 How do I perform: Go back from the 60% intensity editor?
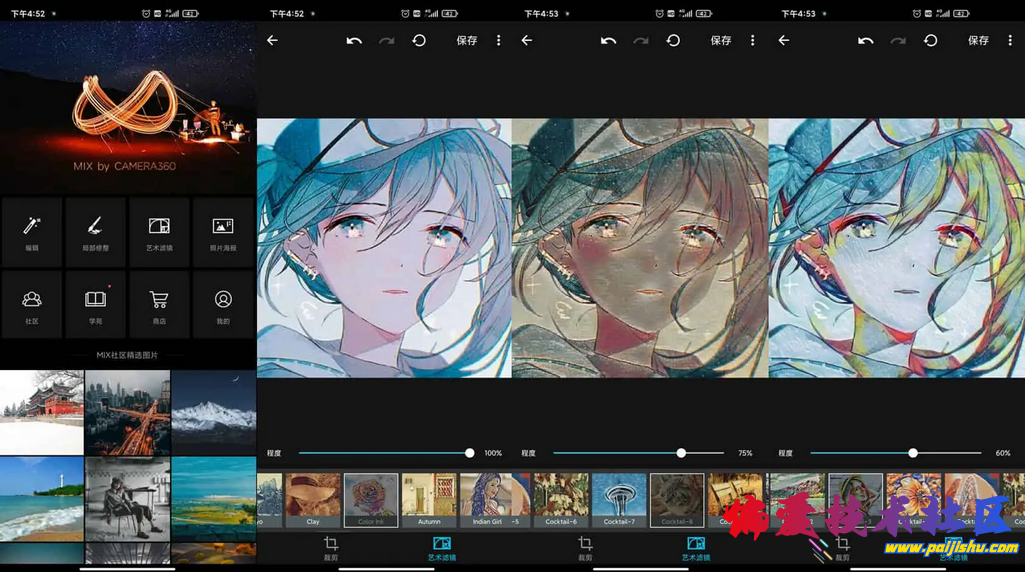[784, 41]
